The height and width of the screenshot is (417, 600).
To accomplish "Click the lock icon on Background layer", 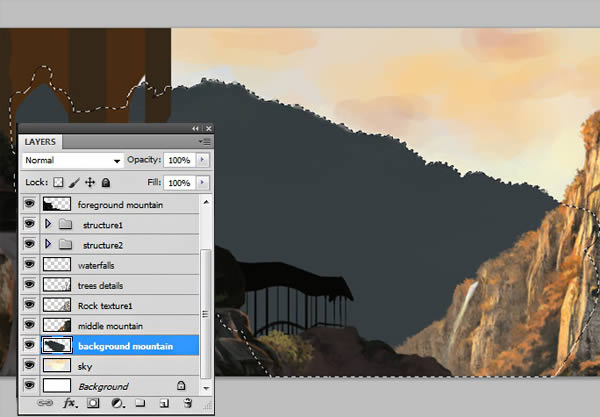I will 181,386.
